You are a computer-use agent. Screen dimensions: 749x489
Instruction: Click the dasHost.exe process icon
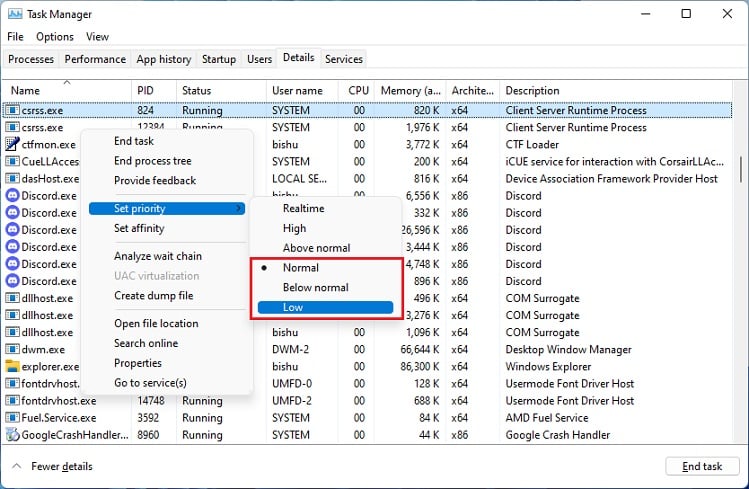(13, 179)
